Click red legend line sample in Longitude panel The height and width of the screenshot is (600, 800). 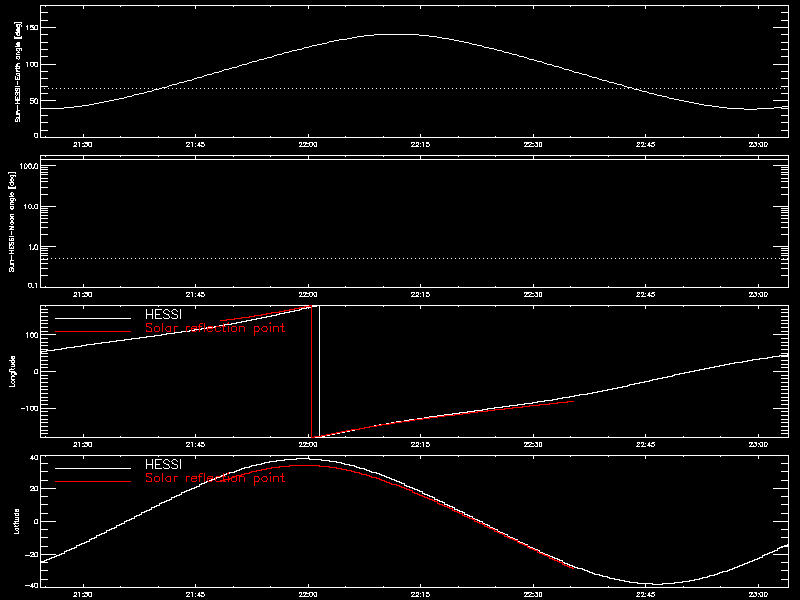pos(93,332)
